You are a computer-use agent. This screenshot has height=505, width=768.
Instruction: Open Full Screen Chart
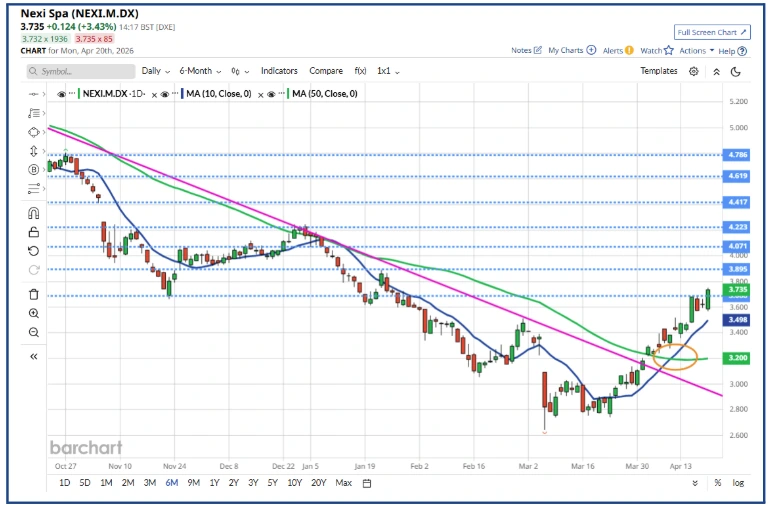[x=712, y=32]
